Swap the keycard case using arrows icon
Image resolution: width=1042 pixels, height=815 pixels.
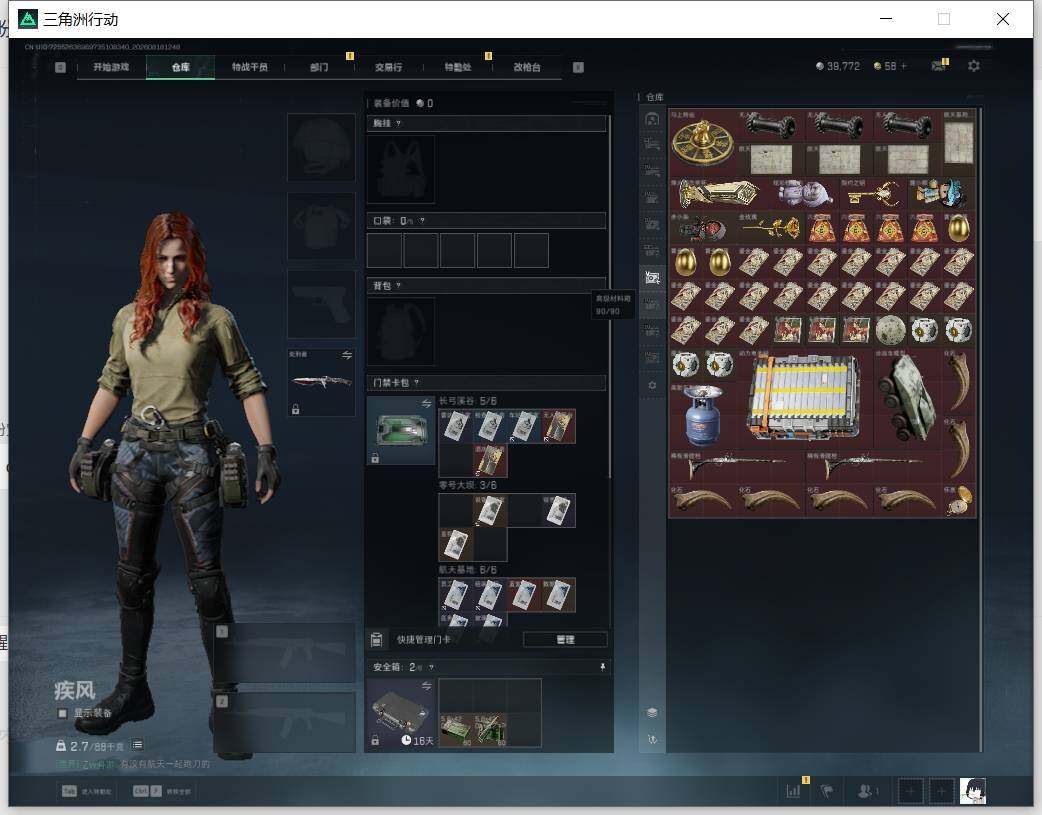point(426,403)
